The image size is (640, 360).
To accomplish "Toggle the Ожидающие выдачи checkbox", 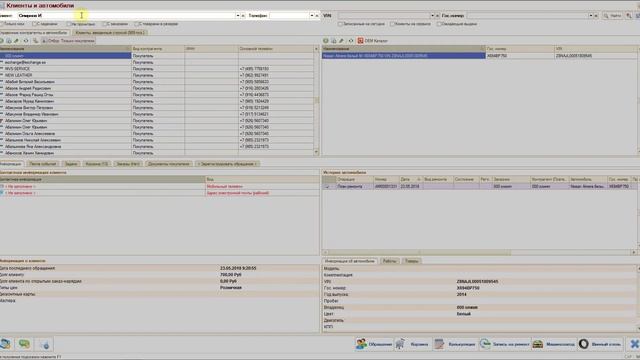I will click(439, 24).
